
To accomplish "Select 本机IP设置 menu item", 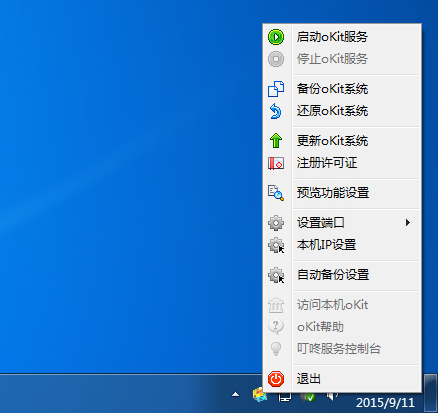I will [342, 245].
